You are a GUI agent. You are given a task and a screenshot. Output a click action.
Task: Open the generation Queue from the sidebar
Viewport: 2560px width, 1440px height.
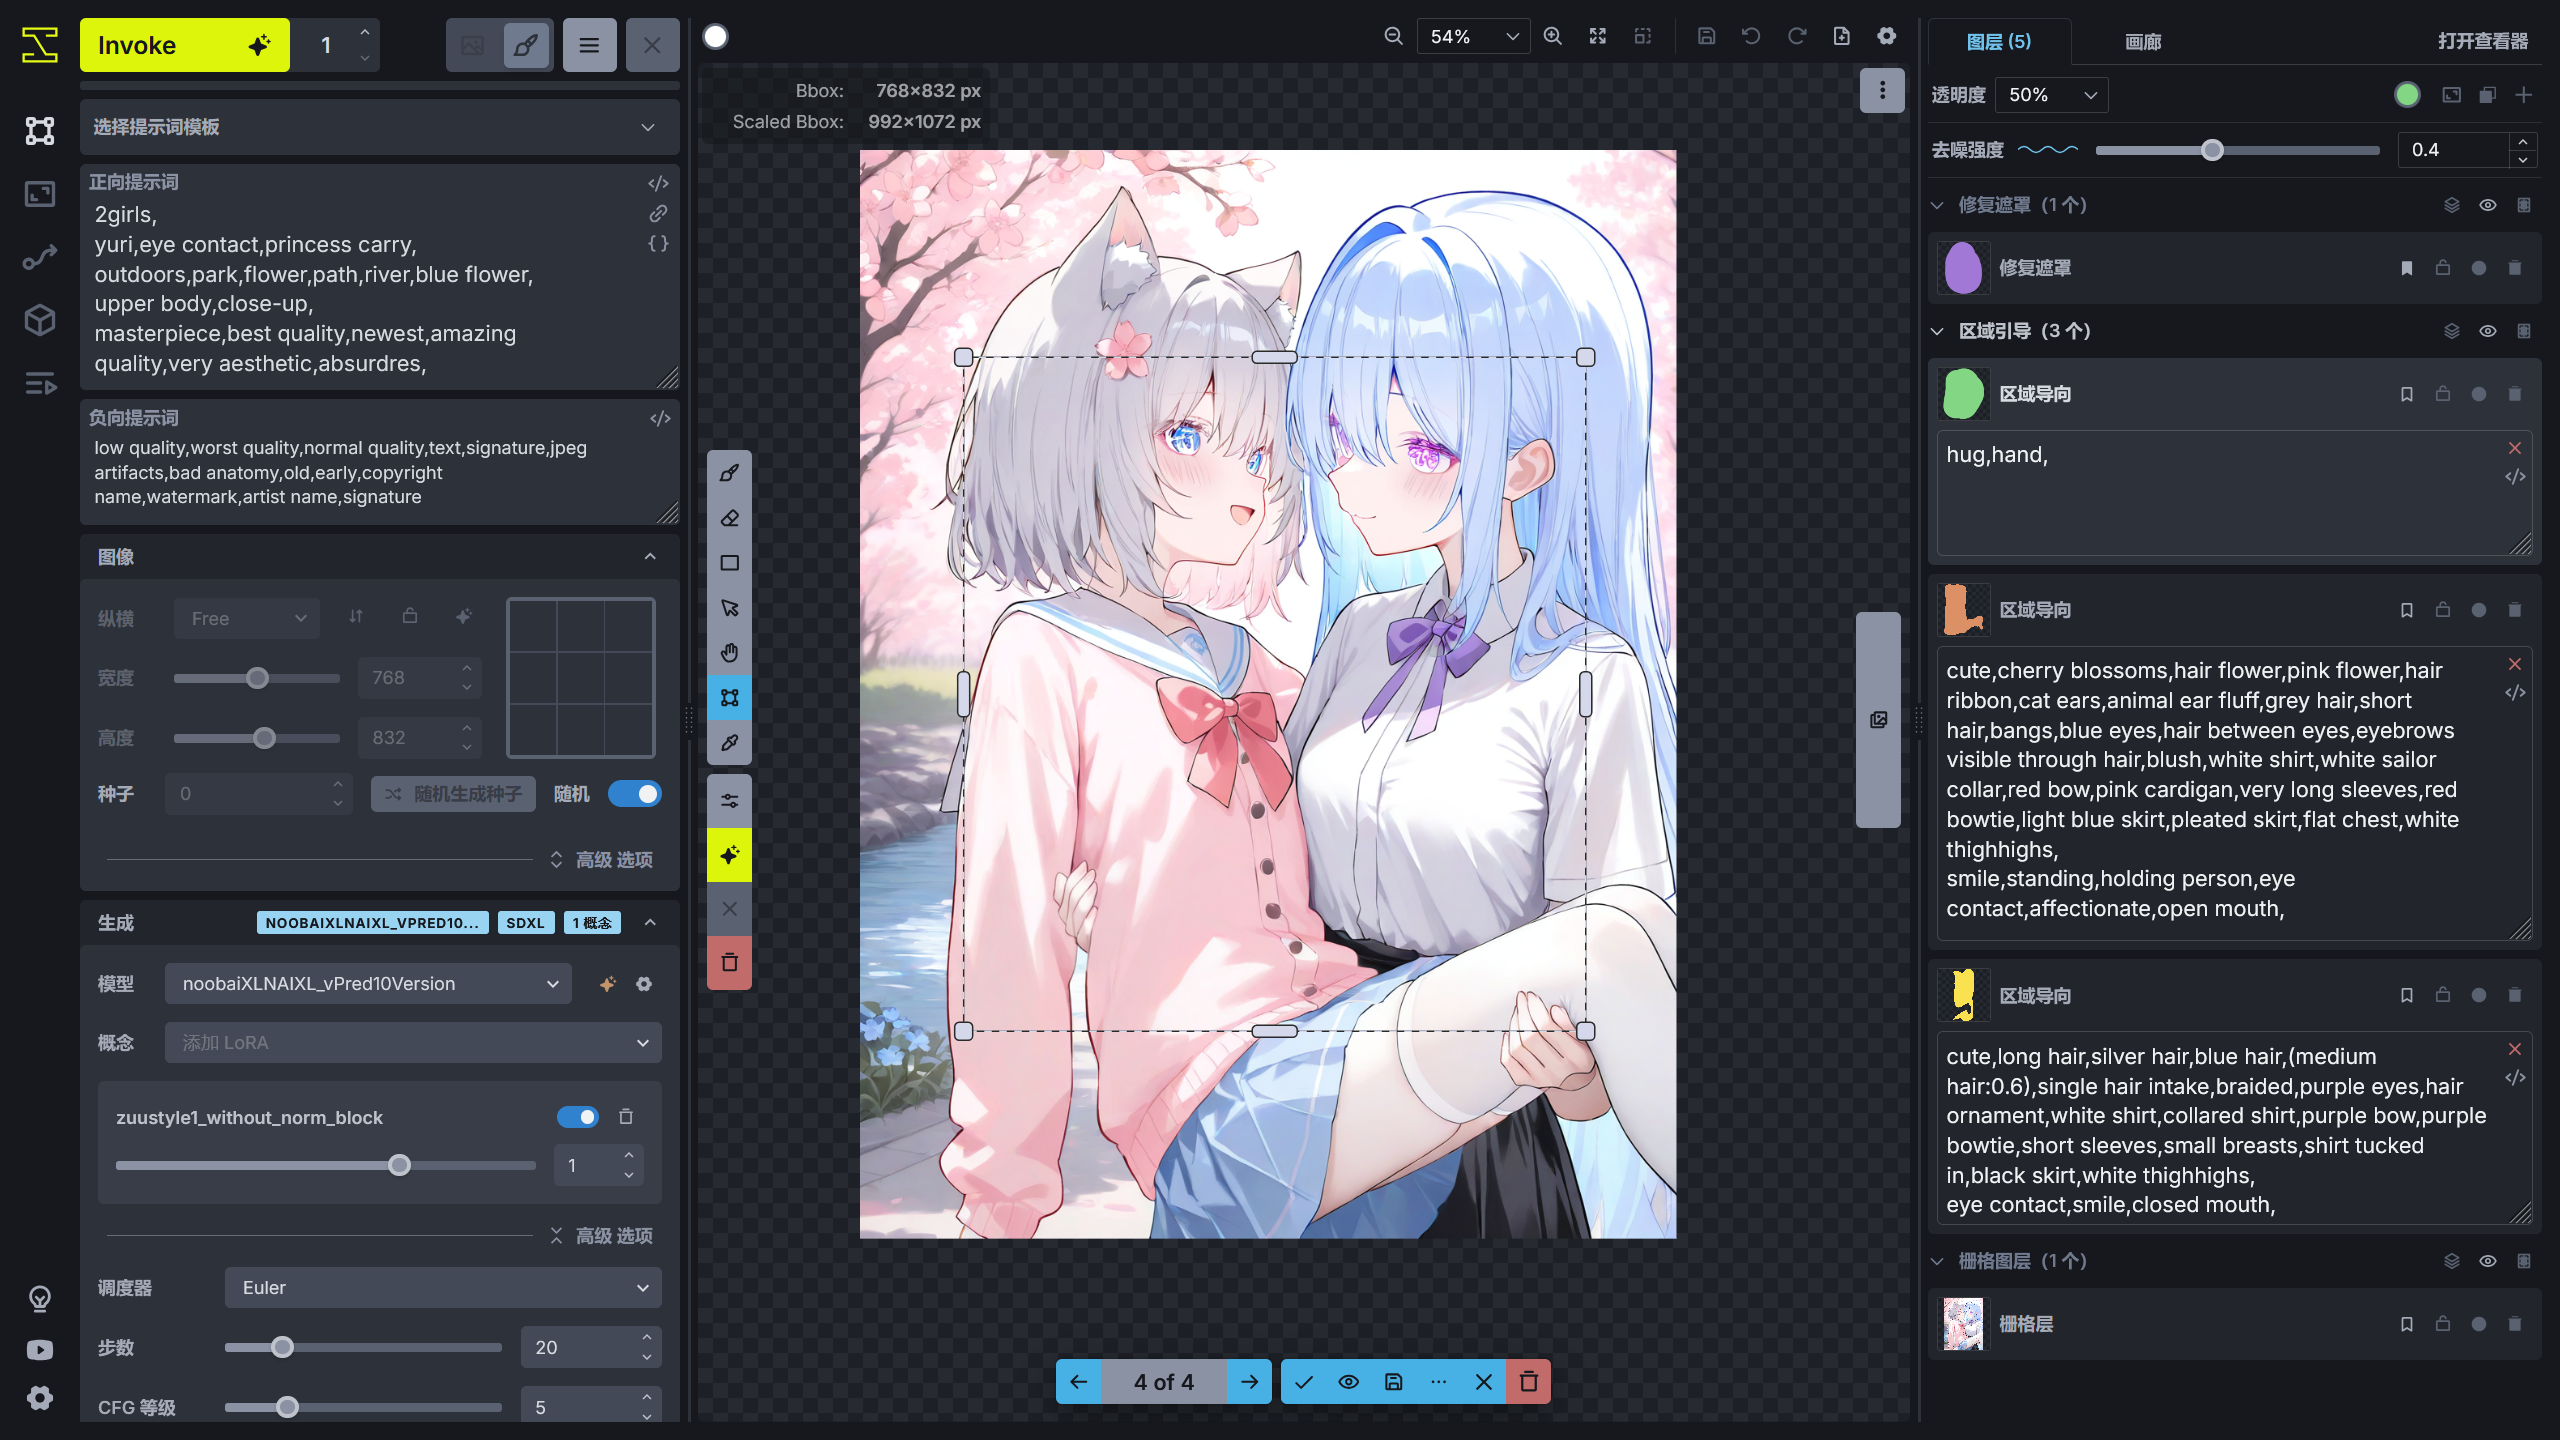(x=40, y=384)
